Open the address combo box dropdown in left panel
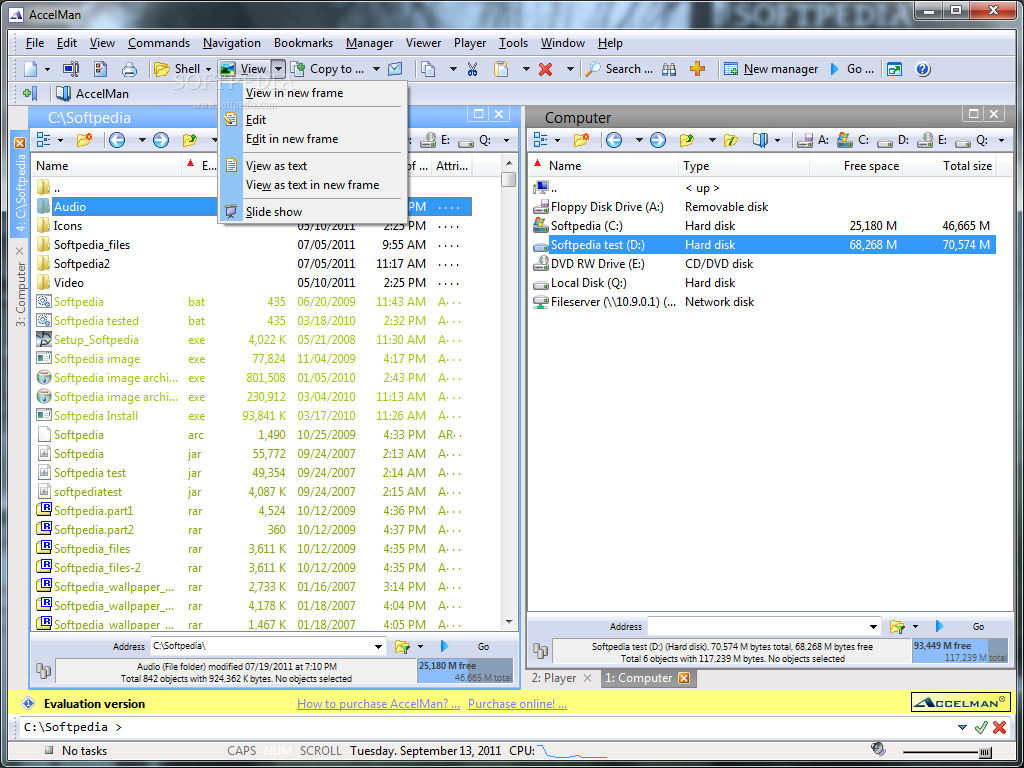Image resolution: width=1024 pixels, height=768 pixels. pos(378,647)
